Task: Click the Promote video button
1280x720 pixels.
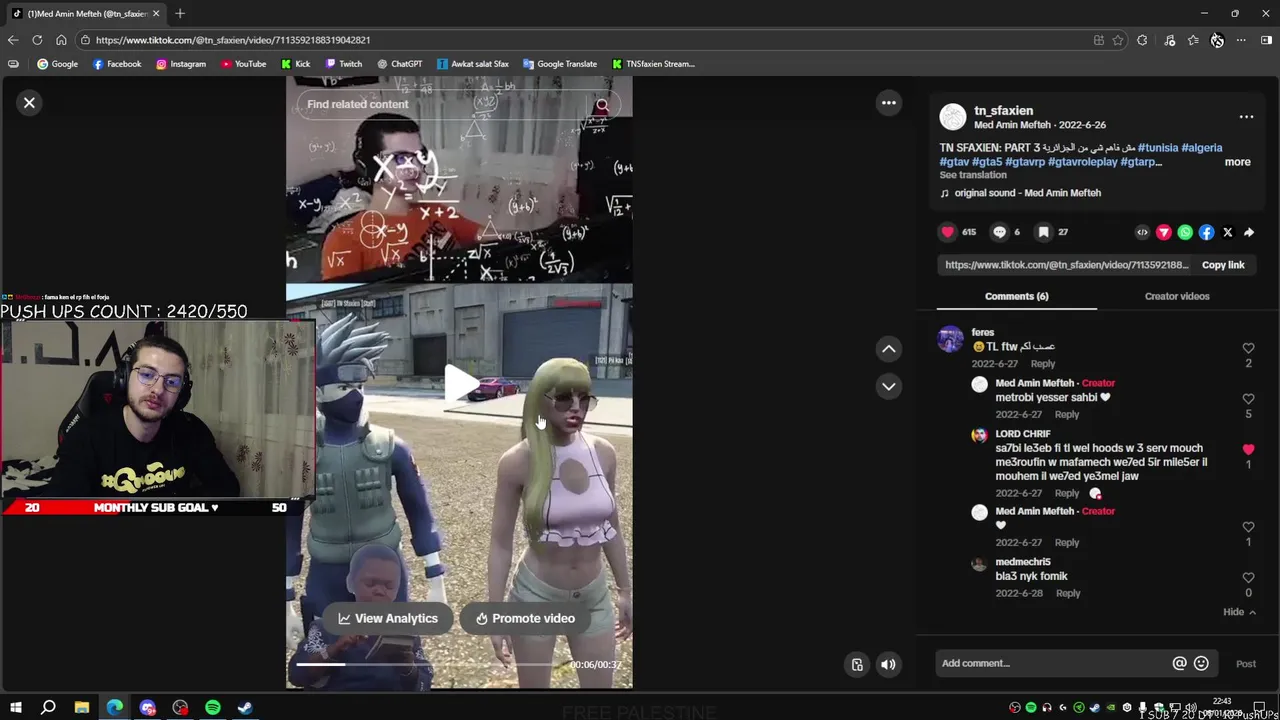Action: pyautogui.click(x=525, y=618)
